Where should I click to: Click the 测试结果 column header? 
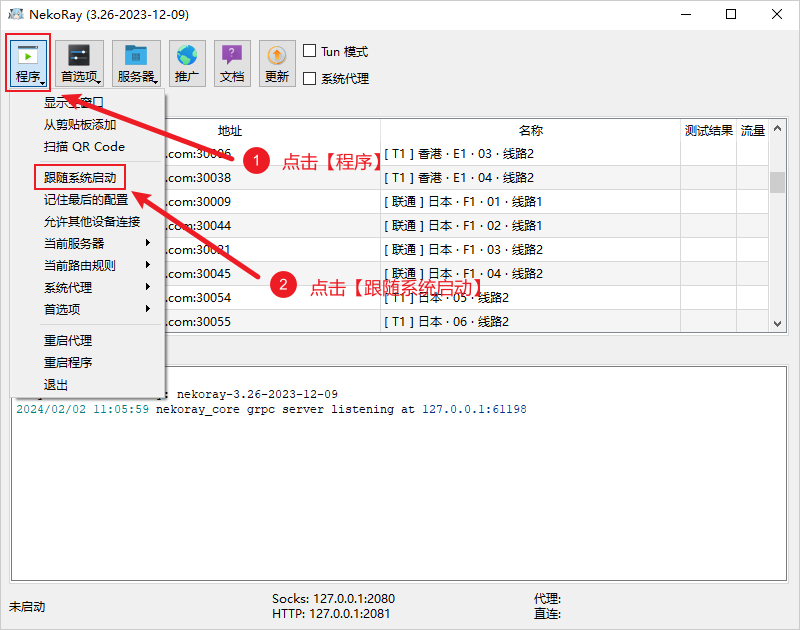(x=708, y=131)
